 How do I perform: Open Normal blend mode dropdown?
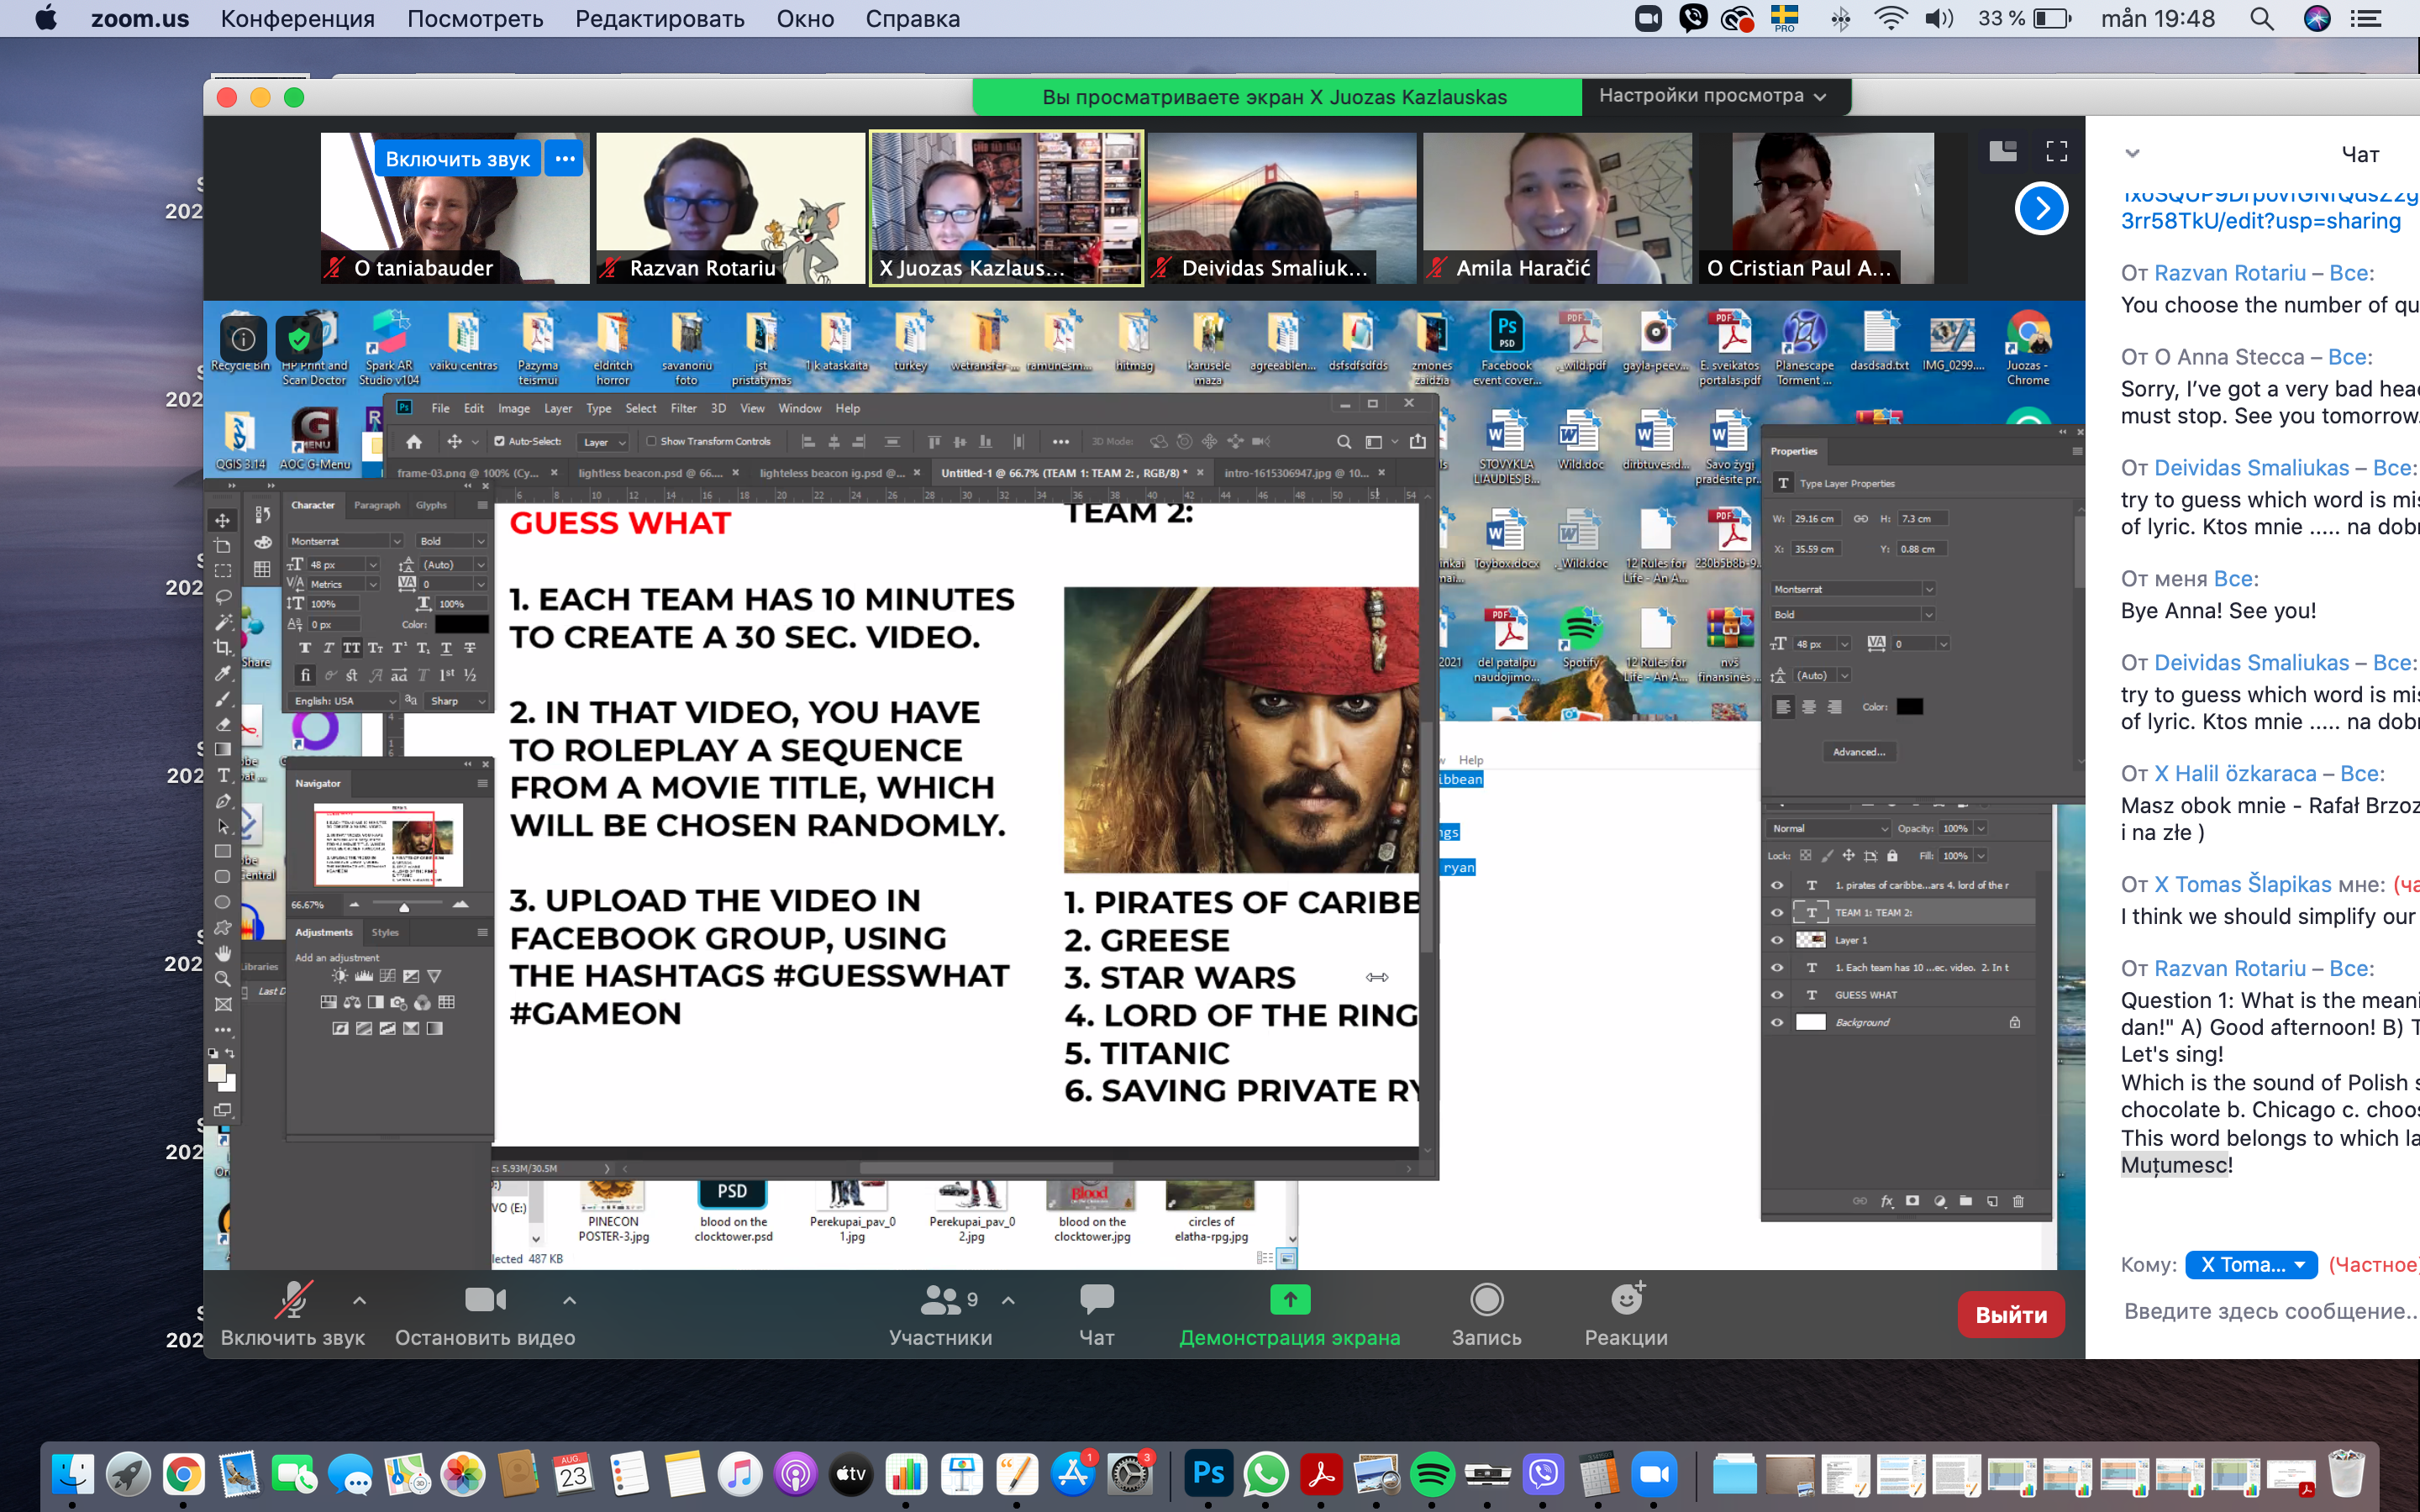1830,828
